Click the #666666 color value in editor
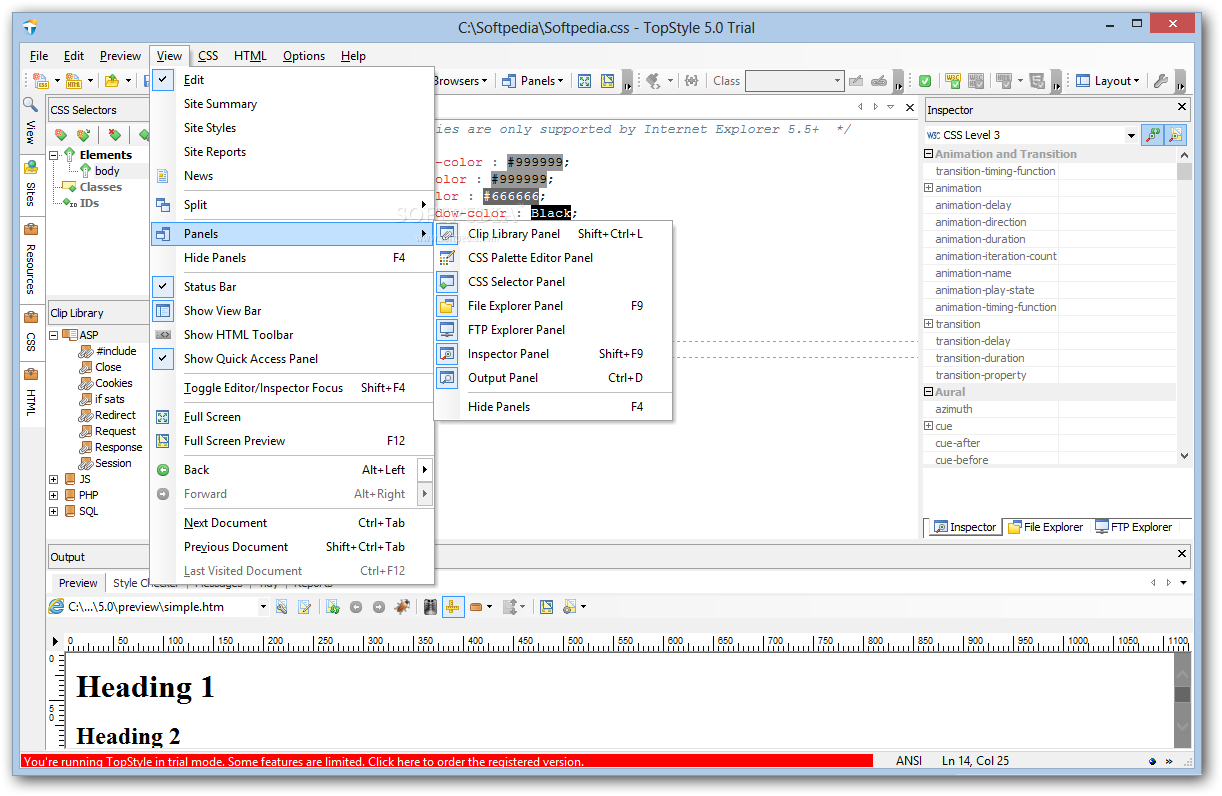The image size is (1222, 796). pyautogui.click(x=511, y=196)
